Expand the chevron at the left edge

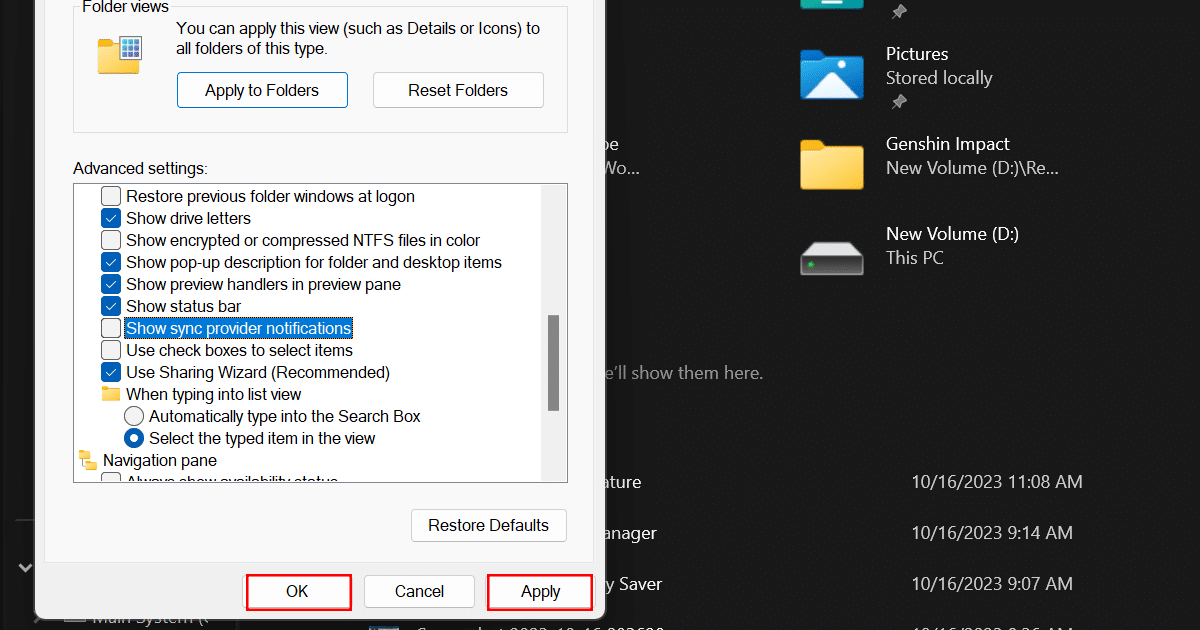(x=25, y=568)
